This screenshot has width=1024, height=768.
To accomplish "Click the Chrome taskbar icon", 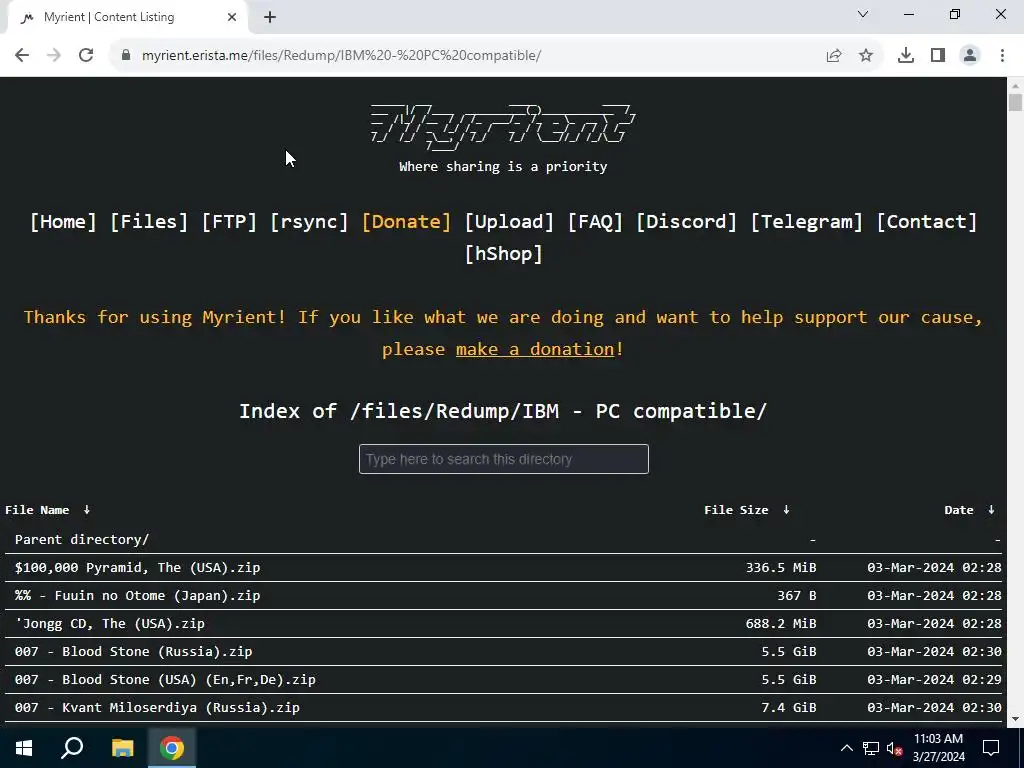I will (172, 748).
